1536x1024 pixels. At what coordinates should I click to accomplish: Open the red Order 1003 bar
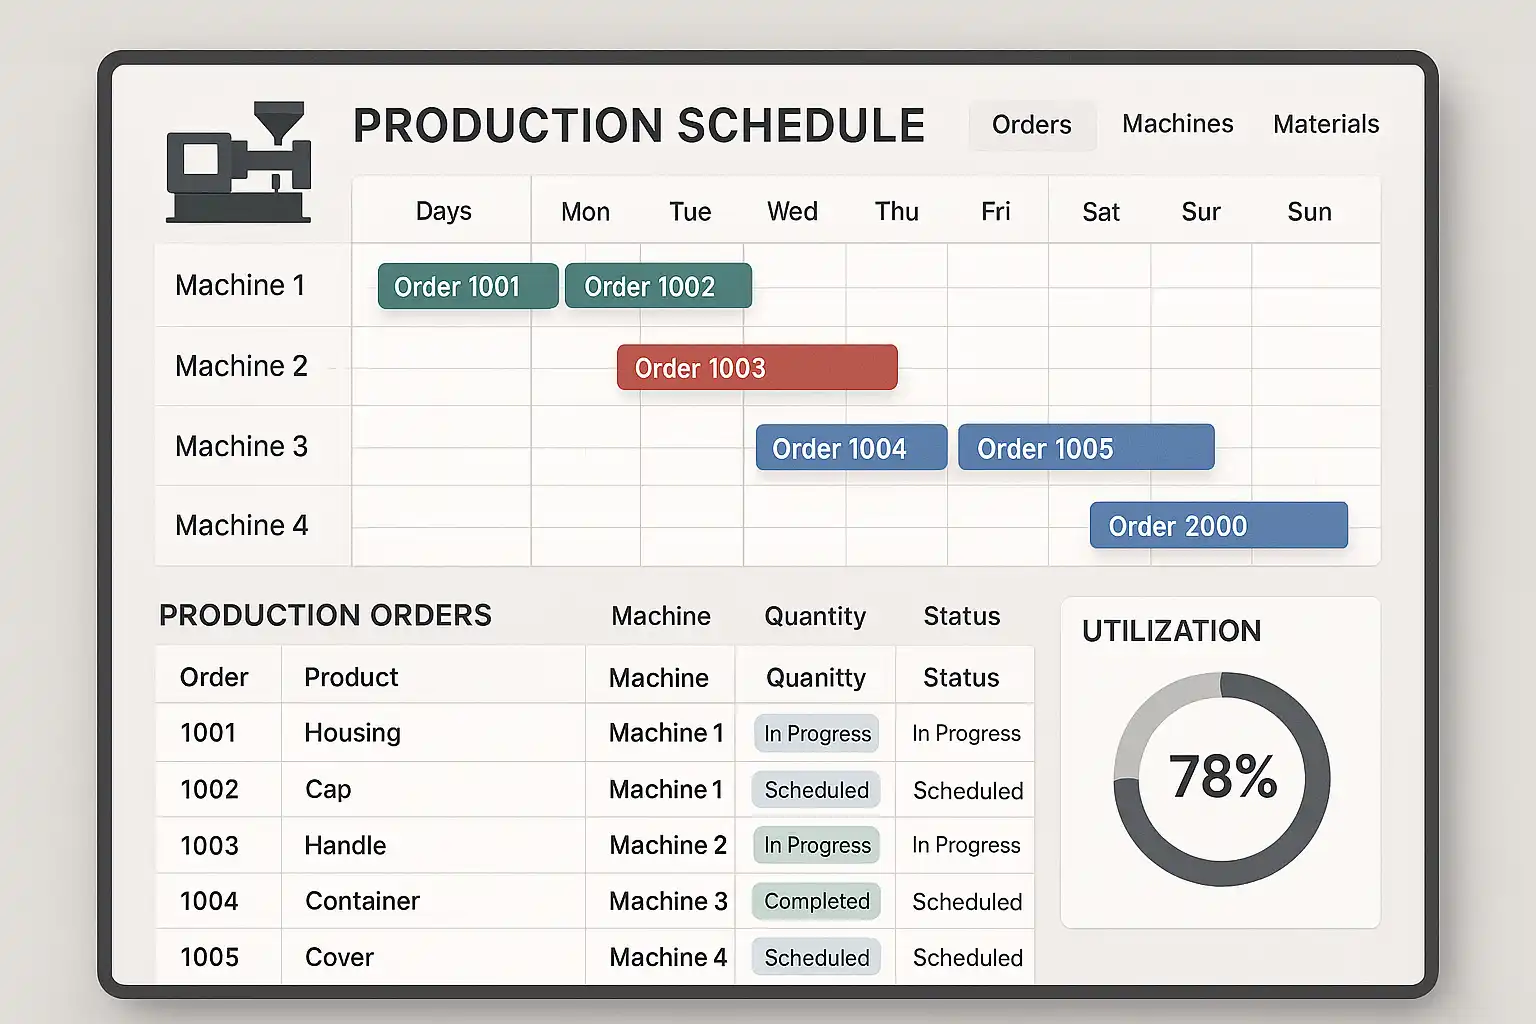[756, 368]
